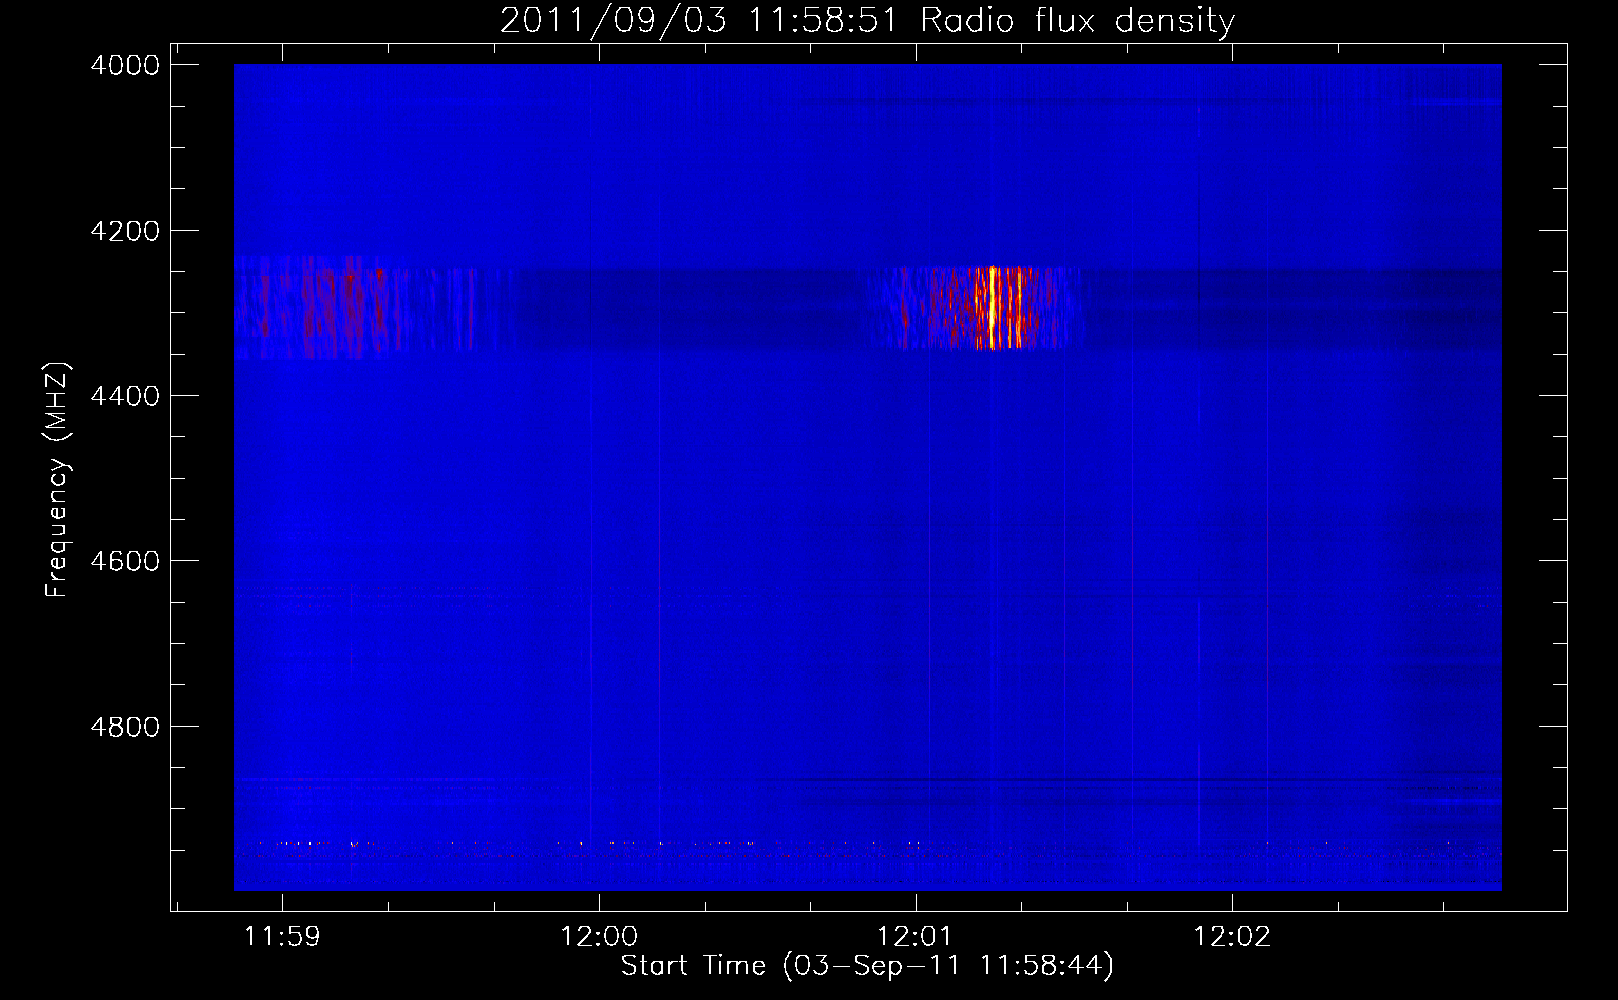1618x1000 pixels.
Task: Click the '12:01' time axis label
Action: [x=915, y=937]
